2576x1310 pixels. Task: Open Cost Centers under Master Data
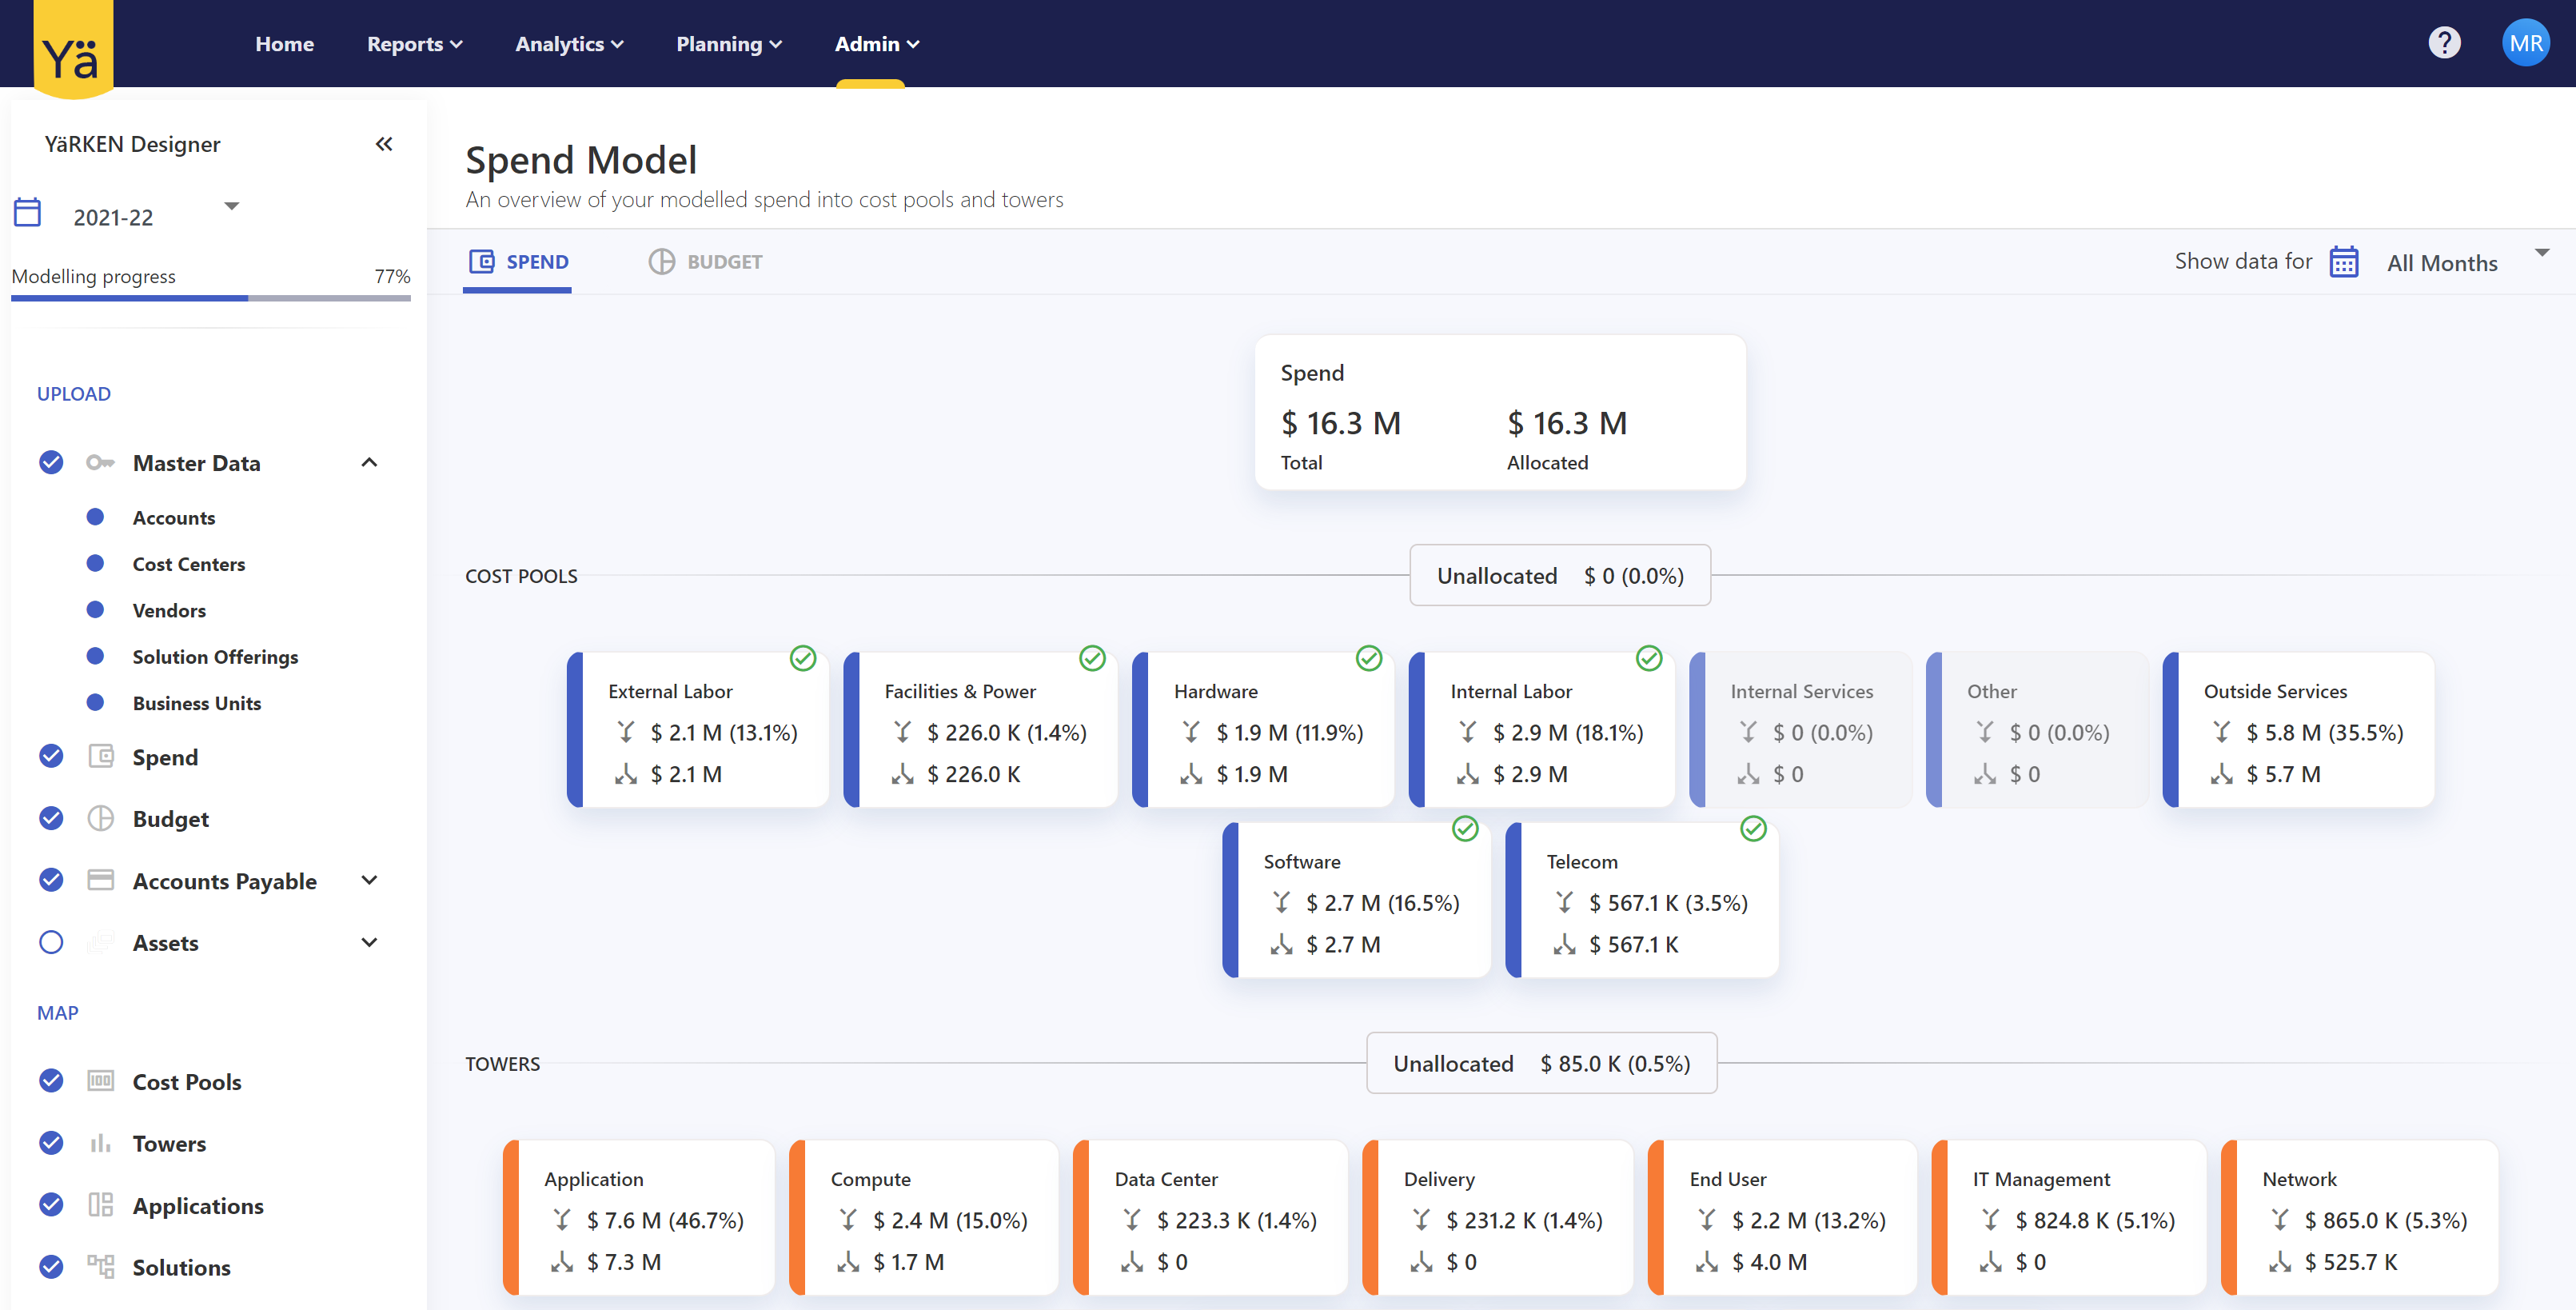(188, 564)
